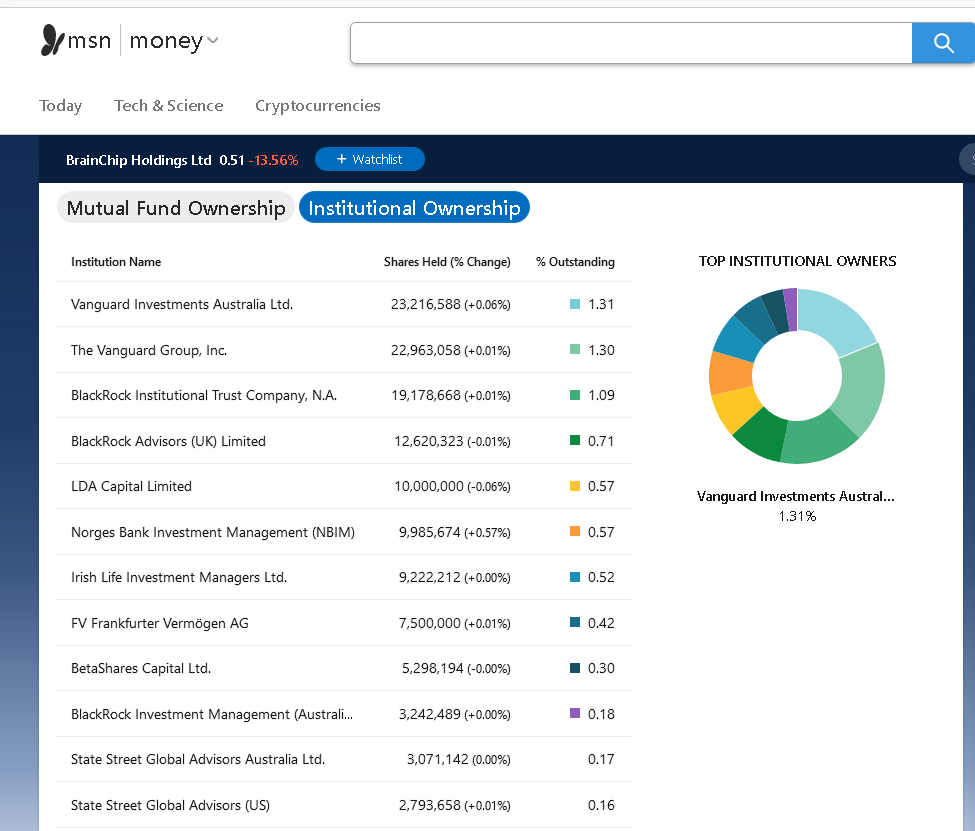Screen dimensions: 975x831
Task: Expand the money section dropdown chevron
Action: [212, 41]
